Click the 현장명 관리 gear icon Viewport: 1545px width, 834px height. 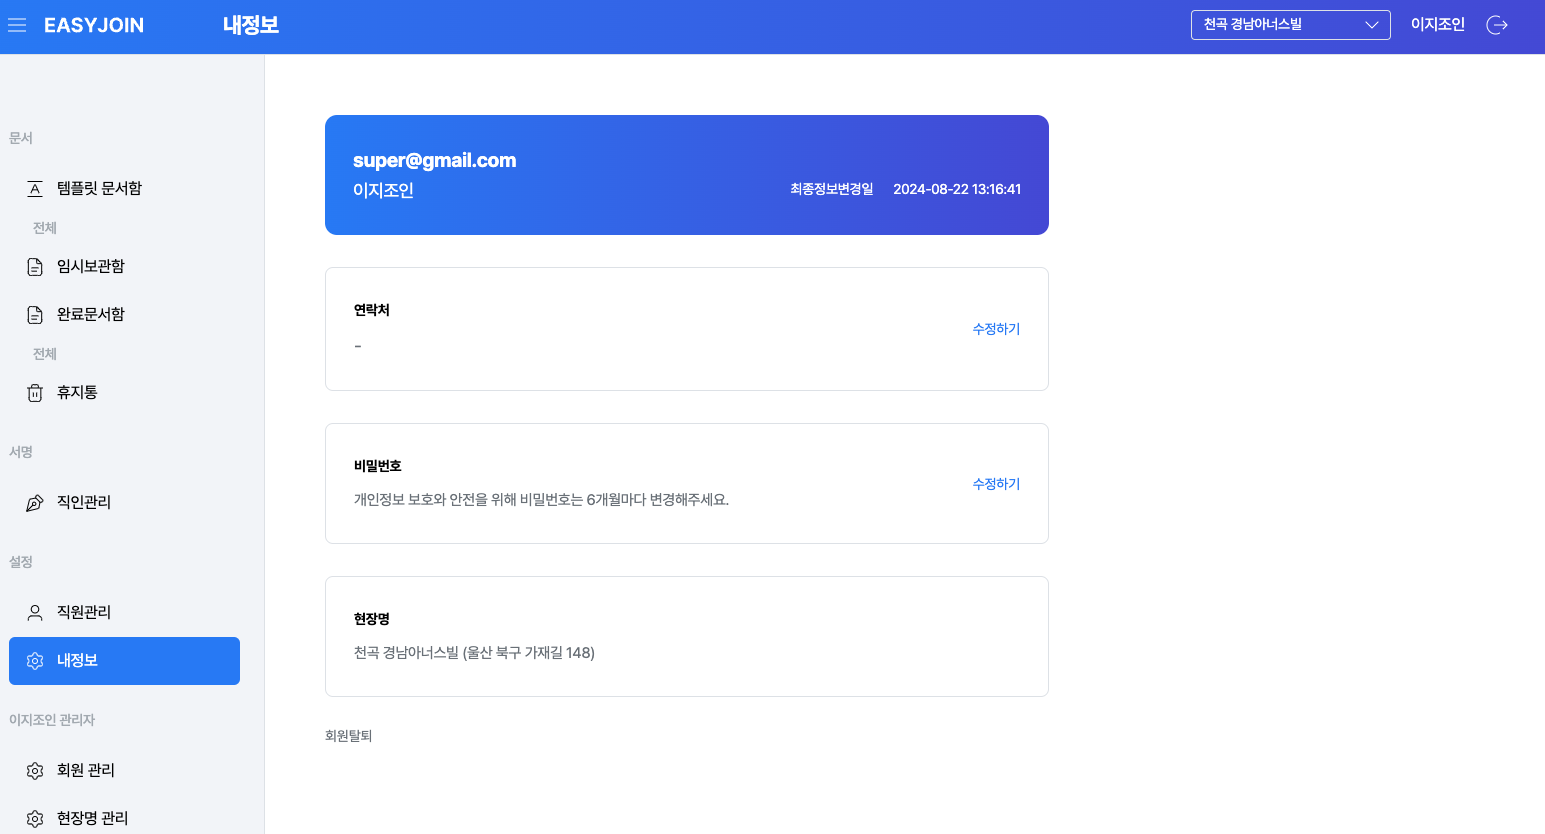click(x=35, y=819)
